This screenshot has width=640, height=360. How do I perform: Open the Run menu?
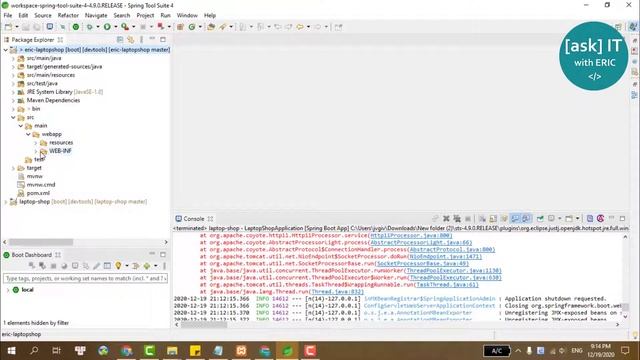[165, 16]
